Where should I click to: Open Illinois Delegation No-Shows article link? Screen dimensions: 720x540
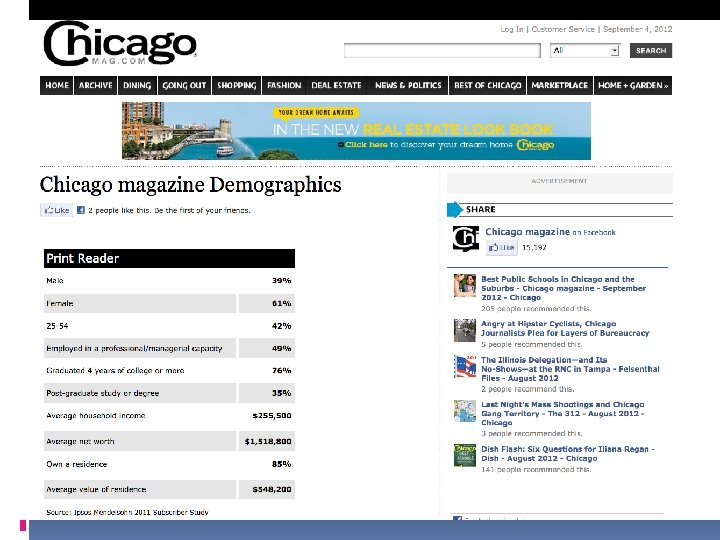tap(570, 369)
